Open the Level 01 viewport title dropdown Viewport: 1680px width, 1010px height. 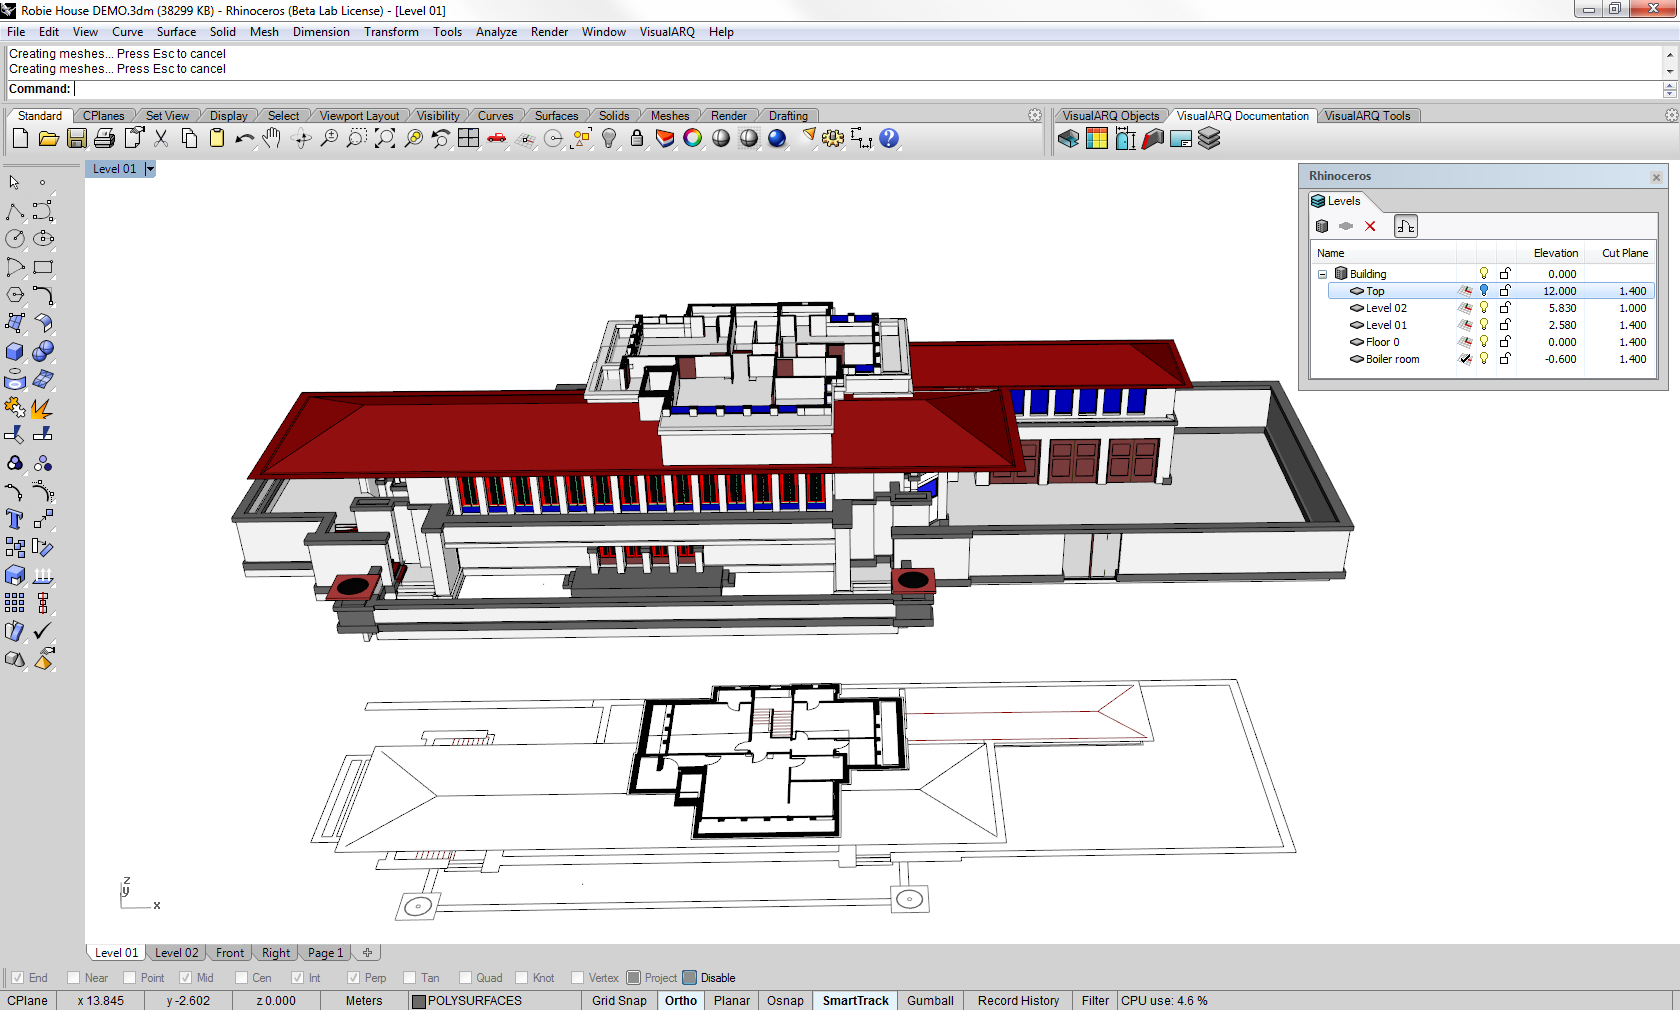coord(150,169)
